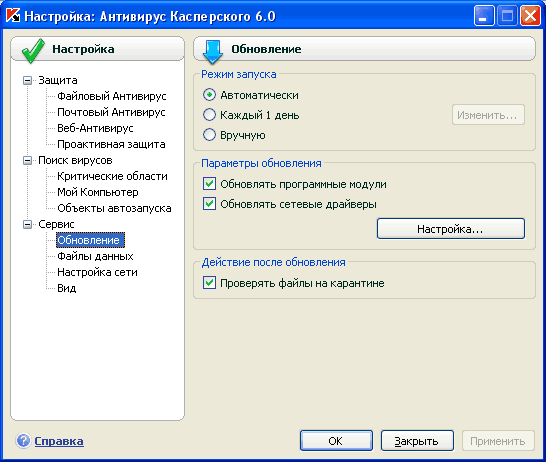Open Настройка сети settings
546x462 pixels.
click(97, 272)
